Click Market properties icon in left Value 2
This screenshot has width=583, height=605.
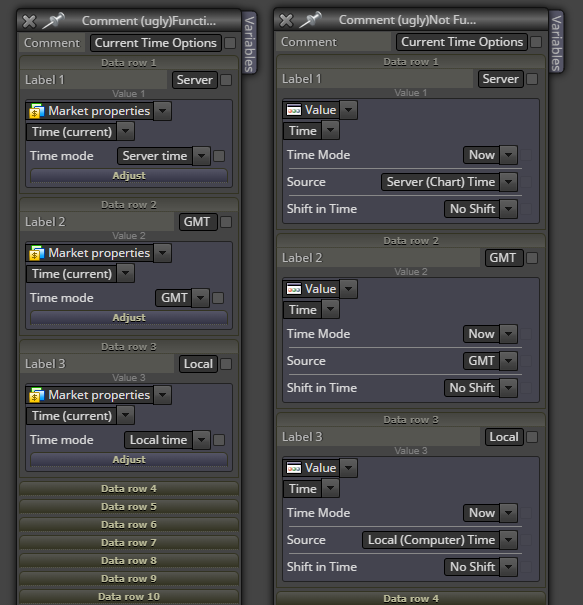(x=37, y=253)
